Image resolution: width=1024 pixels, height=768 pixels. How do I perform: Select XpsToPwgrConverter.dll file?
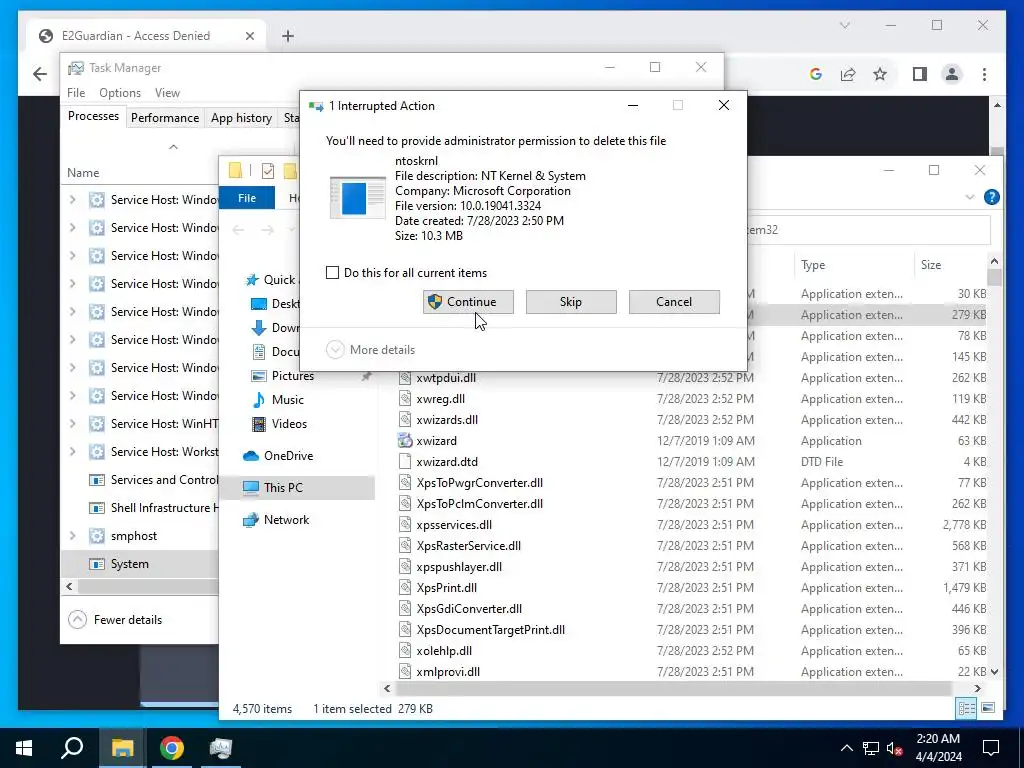tap(479, 483)
